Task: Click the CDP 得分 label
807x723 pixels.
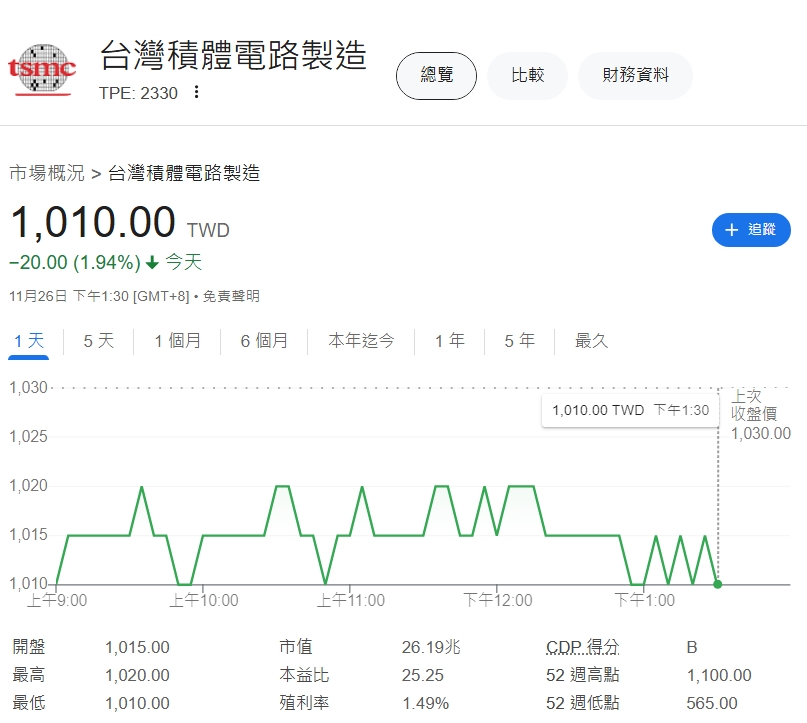Action: (583, 647)
